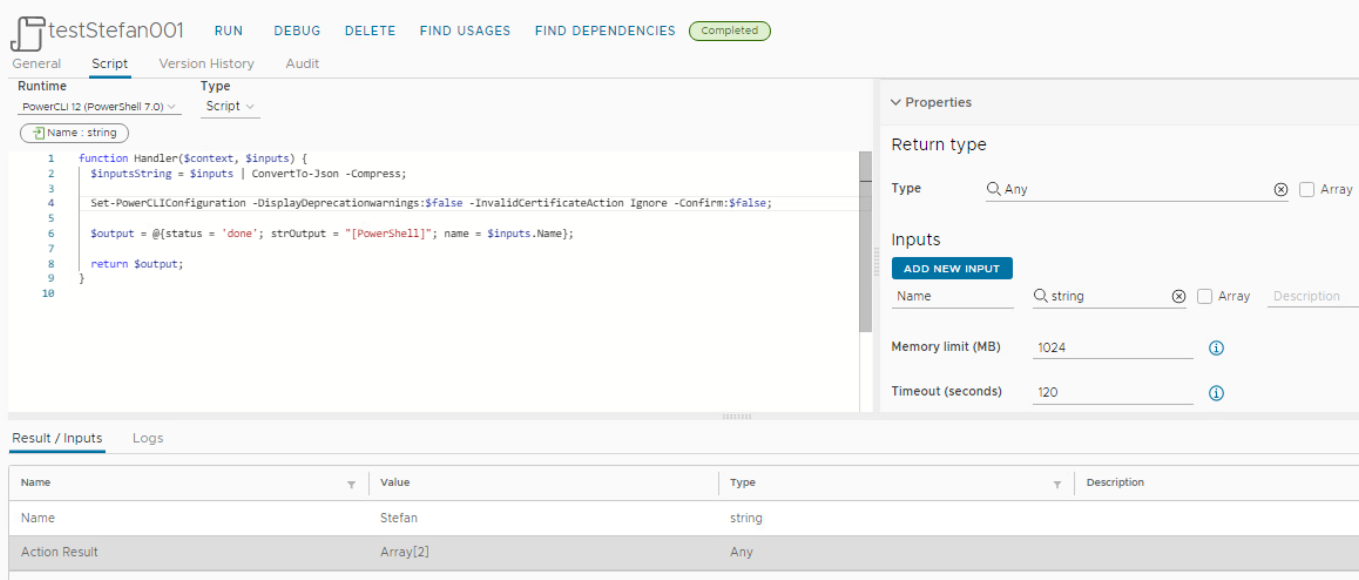
Task: Click the Value column header
Action: (395, 482)
